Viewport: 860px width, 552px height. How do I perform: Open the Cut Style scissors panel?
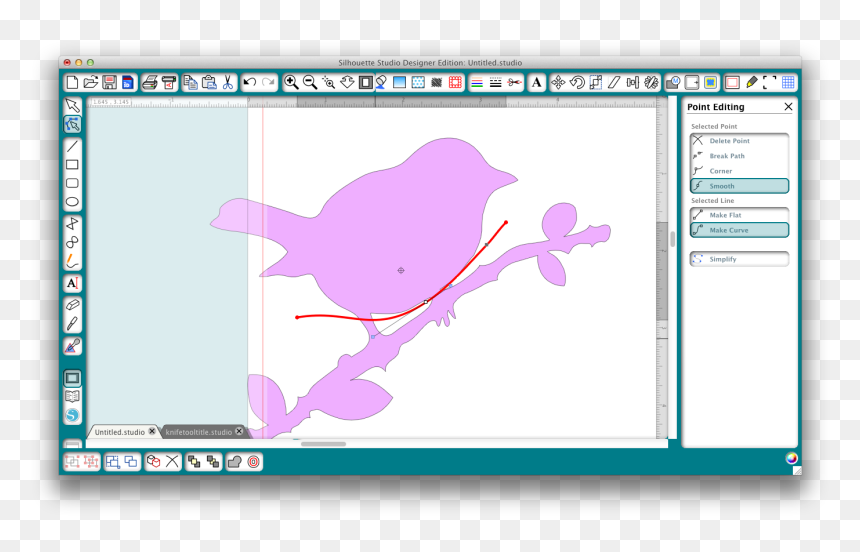pos(514,83)
